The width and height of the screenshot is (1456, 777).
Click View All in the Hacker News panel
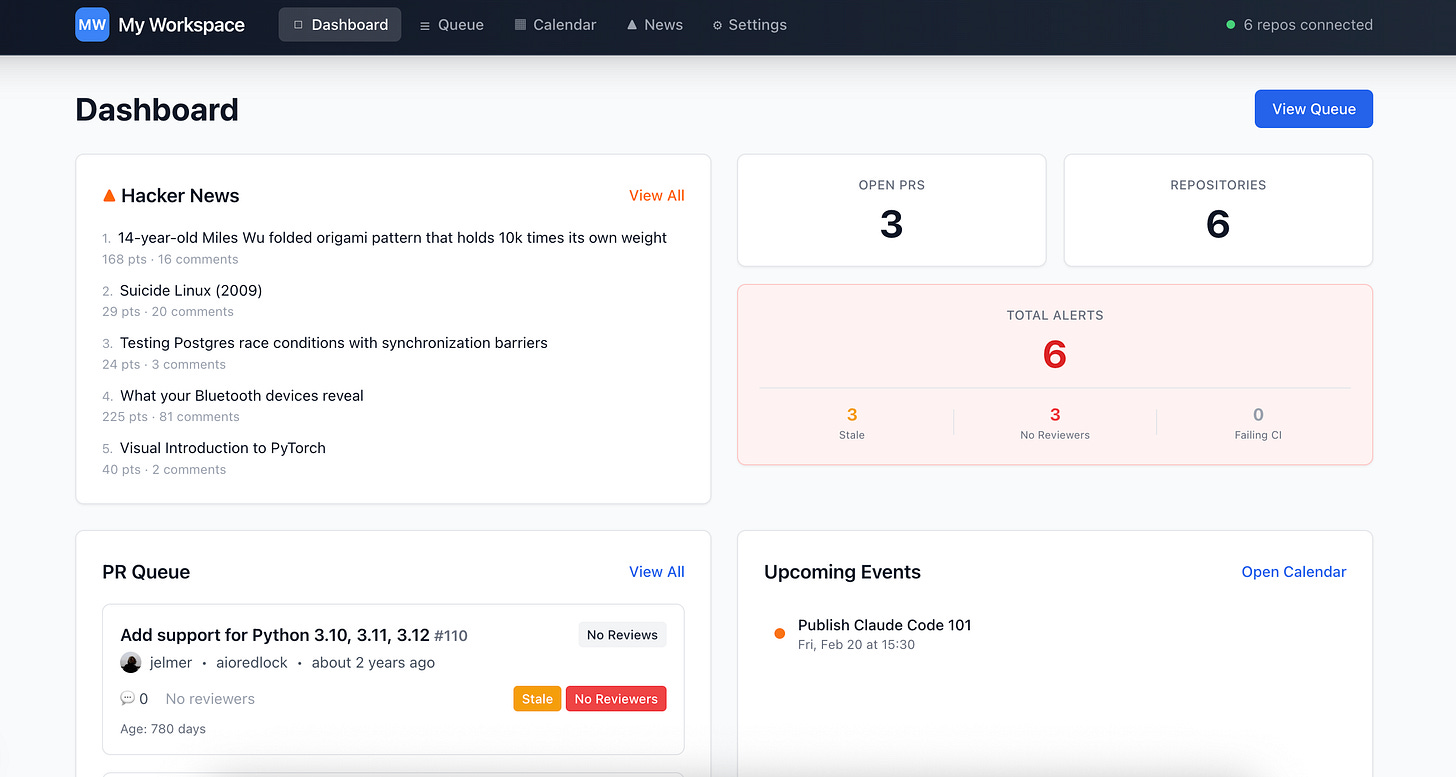[656, 195]
